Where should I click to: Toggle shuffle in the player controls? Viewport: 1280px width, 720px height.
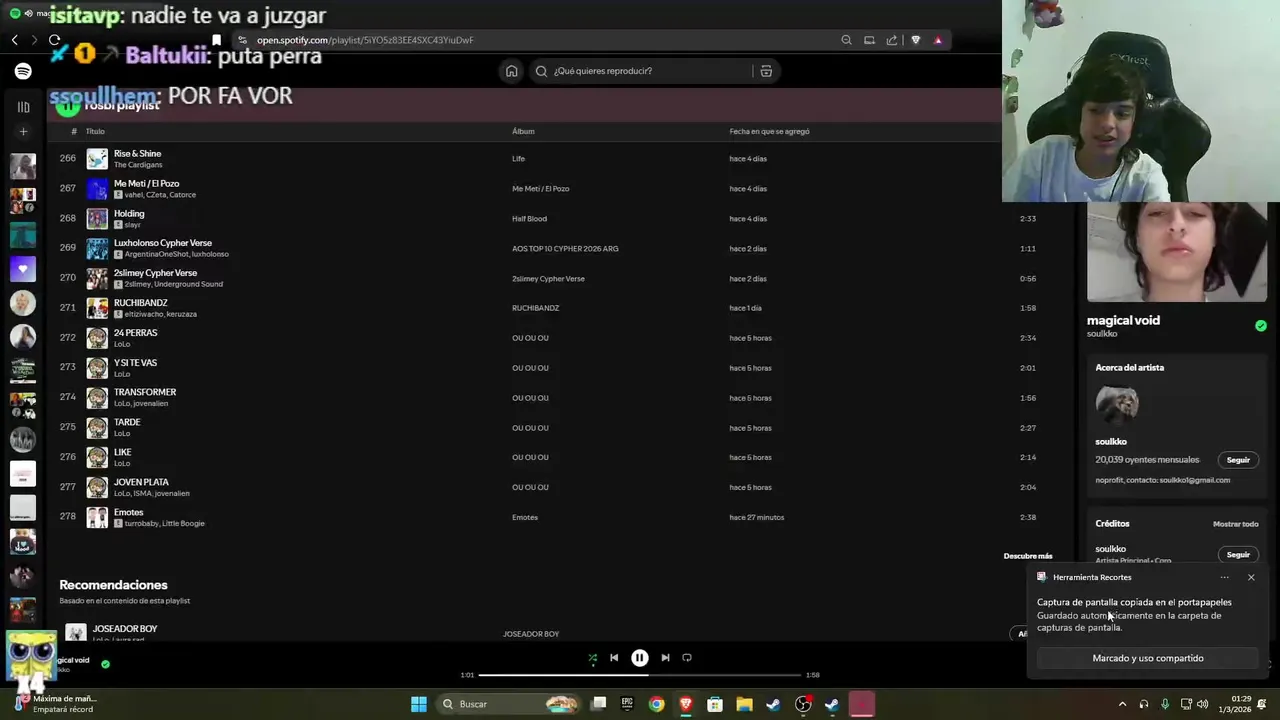pyautogui.click(x=592, y=658)
